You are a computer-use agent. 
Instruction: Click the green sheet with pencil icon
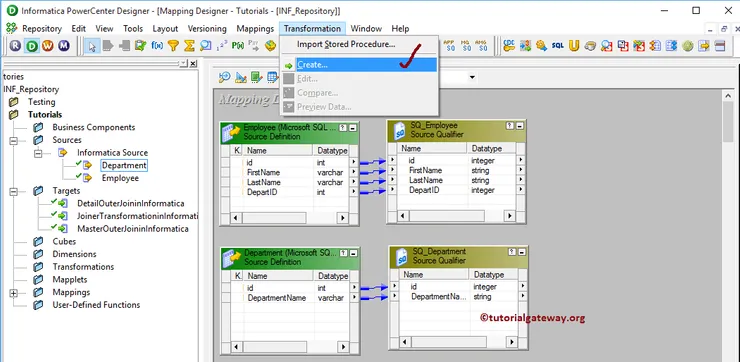point(256,77)
